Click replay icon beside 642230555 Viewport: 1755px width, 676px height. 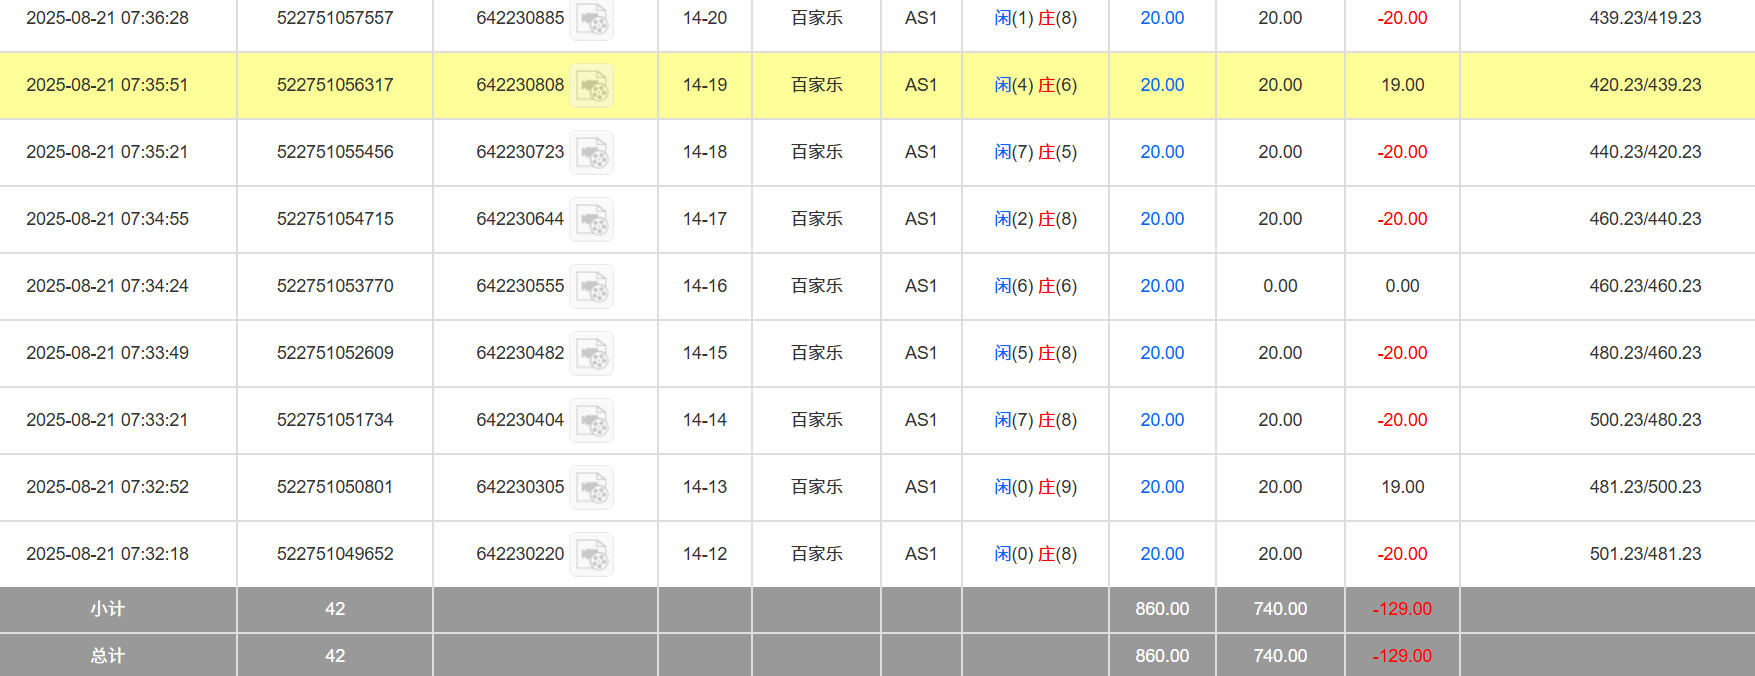[x=592, y=287]
